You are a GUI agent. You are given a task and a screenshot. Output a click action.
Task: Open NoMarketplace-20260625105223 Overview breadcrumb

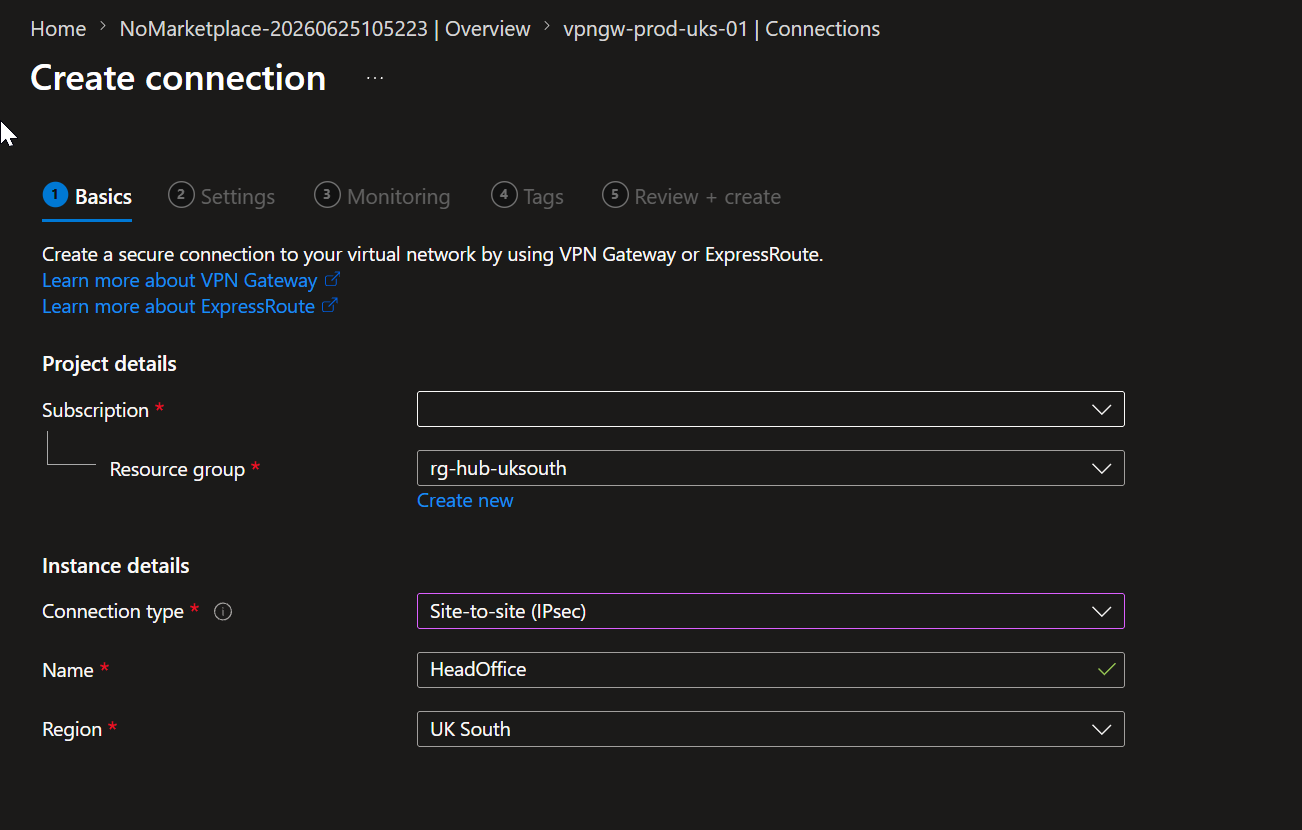tap(325, 29)
